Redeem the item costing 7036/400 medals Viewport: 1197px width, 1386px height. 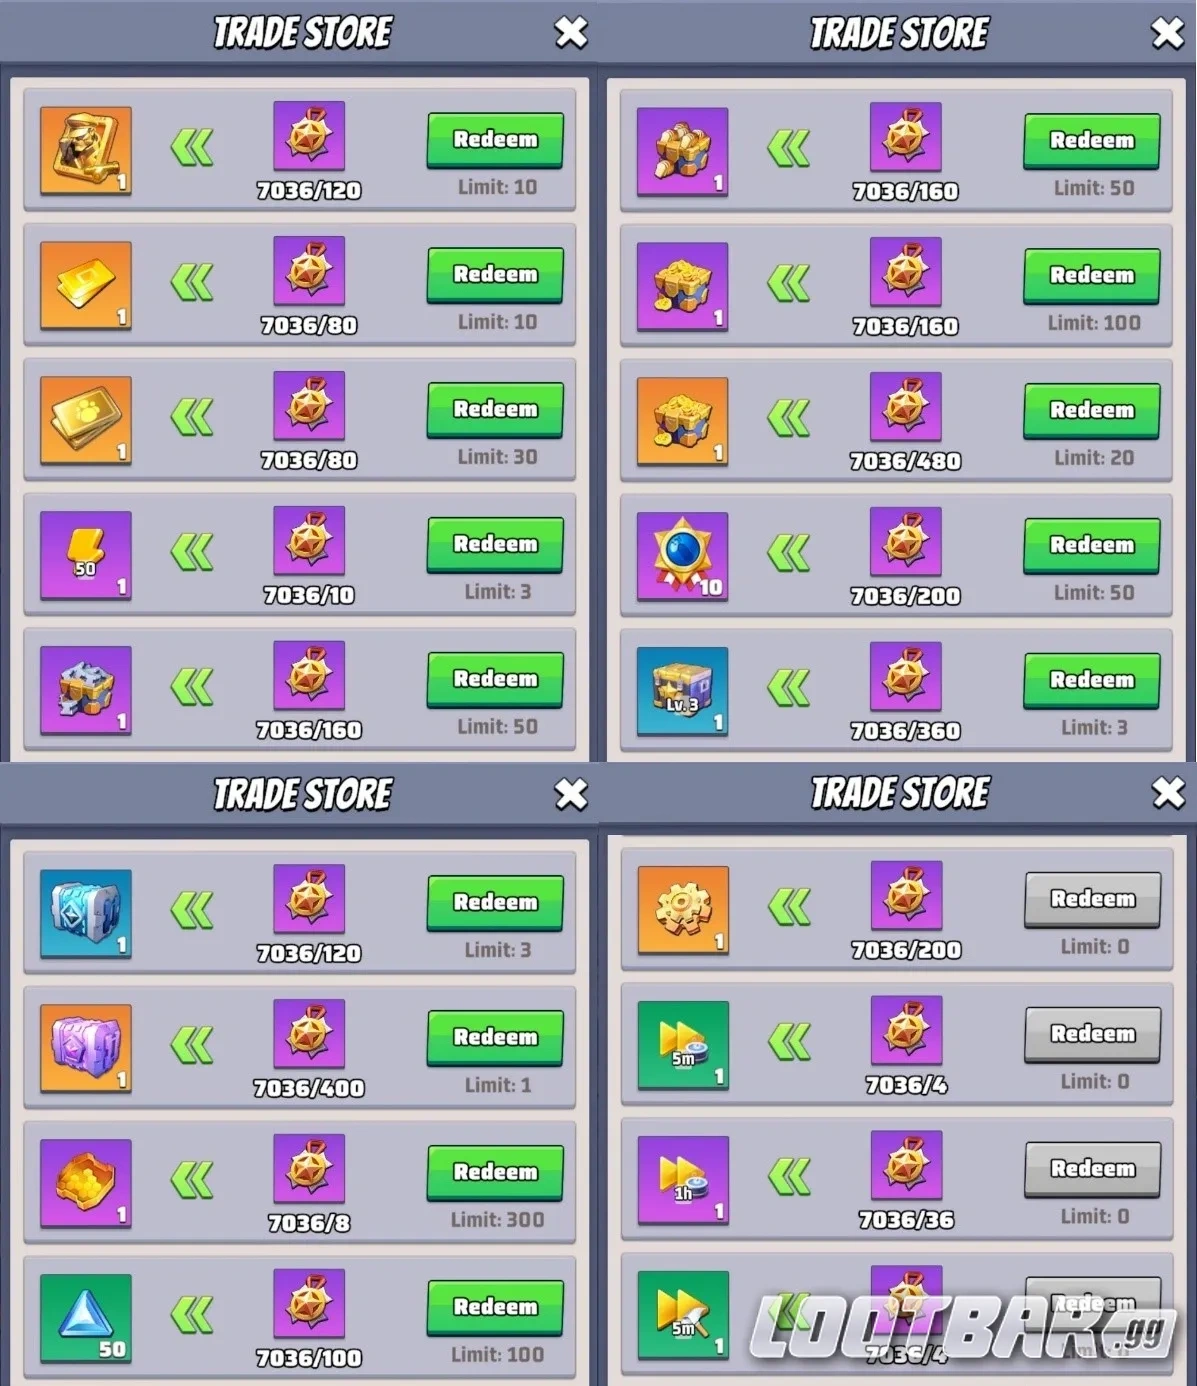click(x=495, y=1038)
